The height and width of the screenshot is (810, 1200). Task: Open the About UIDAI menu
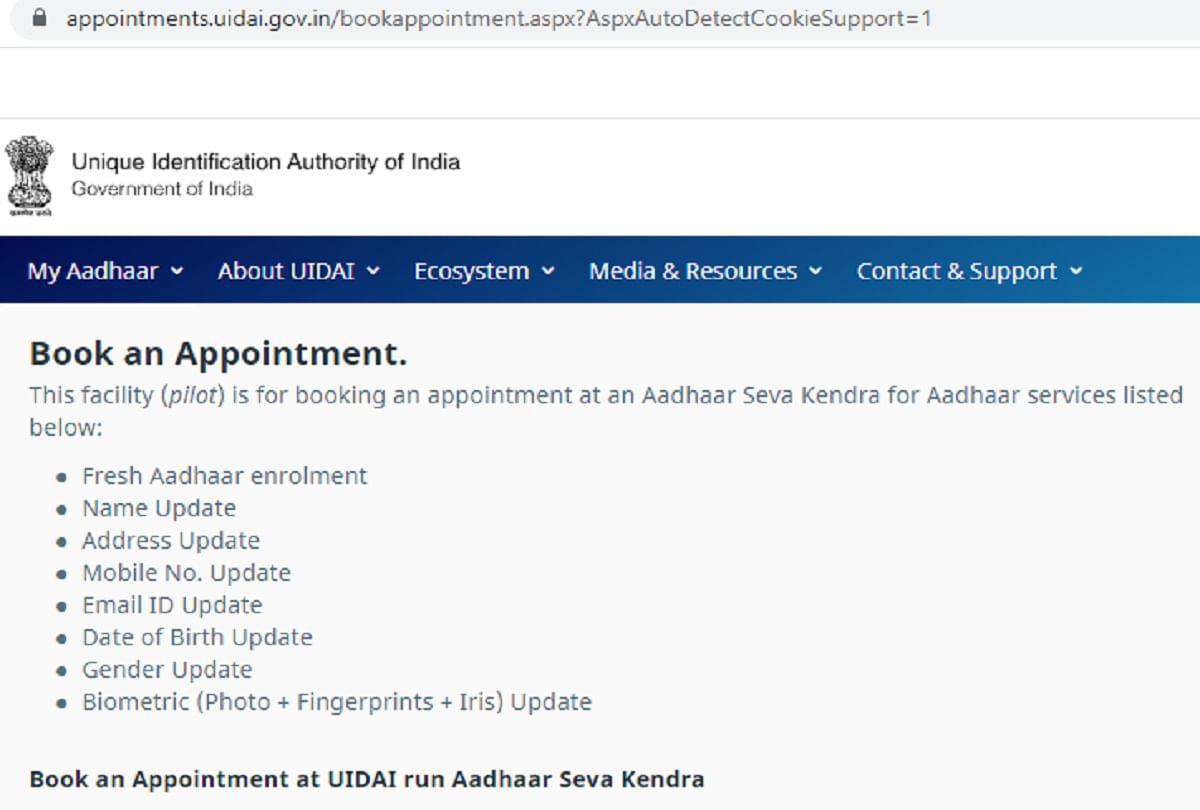tap(288, 270)
